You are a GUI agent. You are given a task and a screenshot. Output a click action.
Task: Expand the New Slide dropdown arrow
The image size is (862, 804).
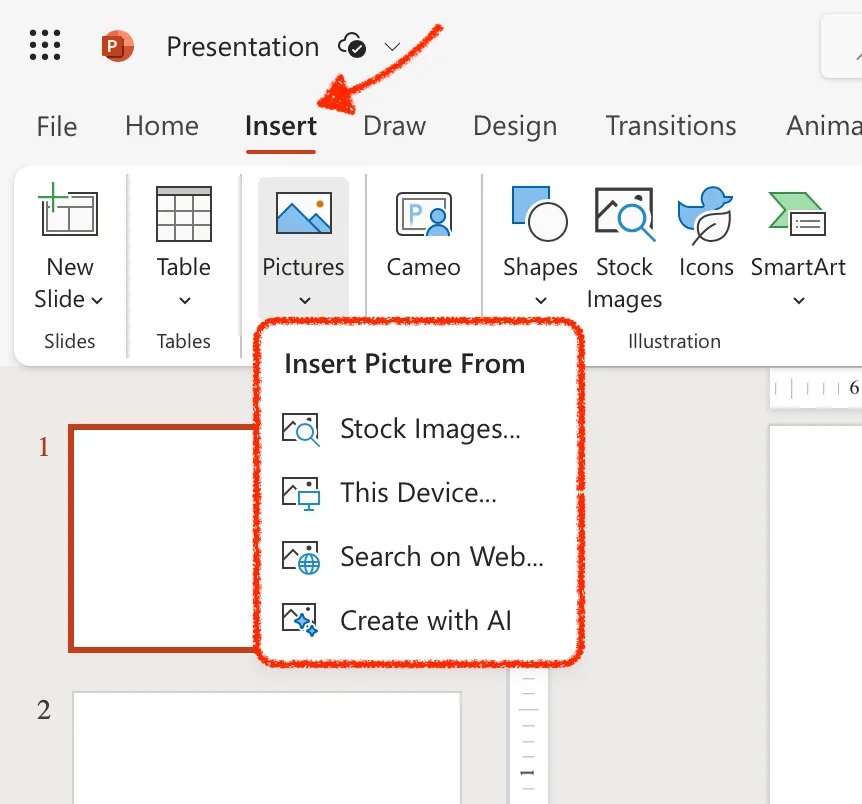(97, 300)
